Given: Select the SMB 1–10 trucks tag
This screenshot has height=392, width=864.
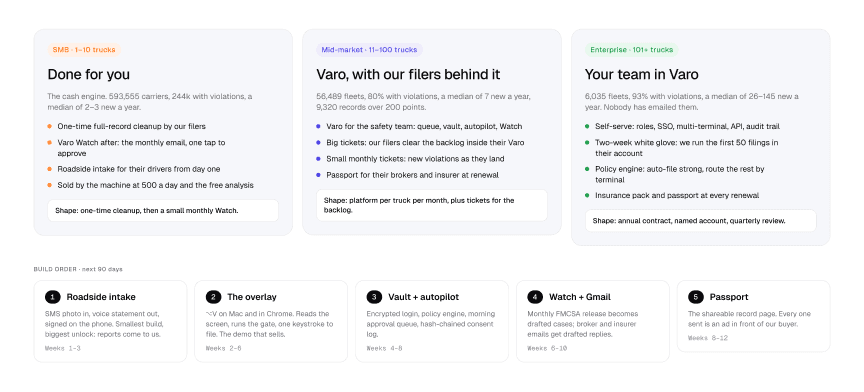Looking at the screenshot, I should (84, 50).
